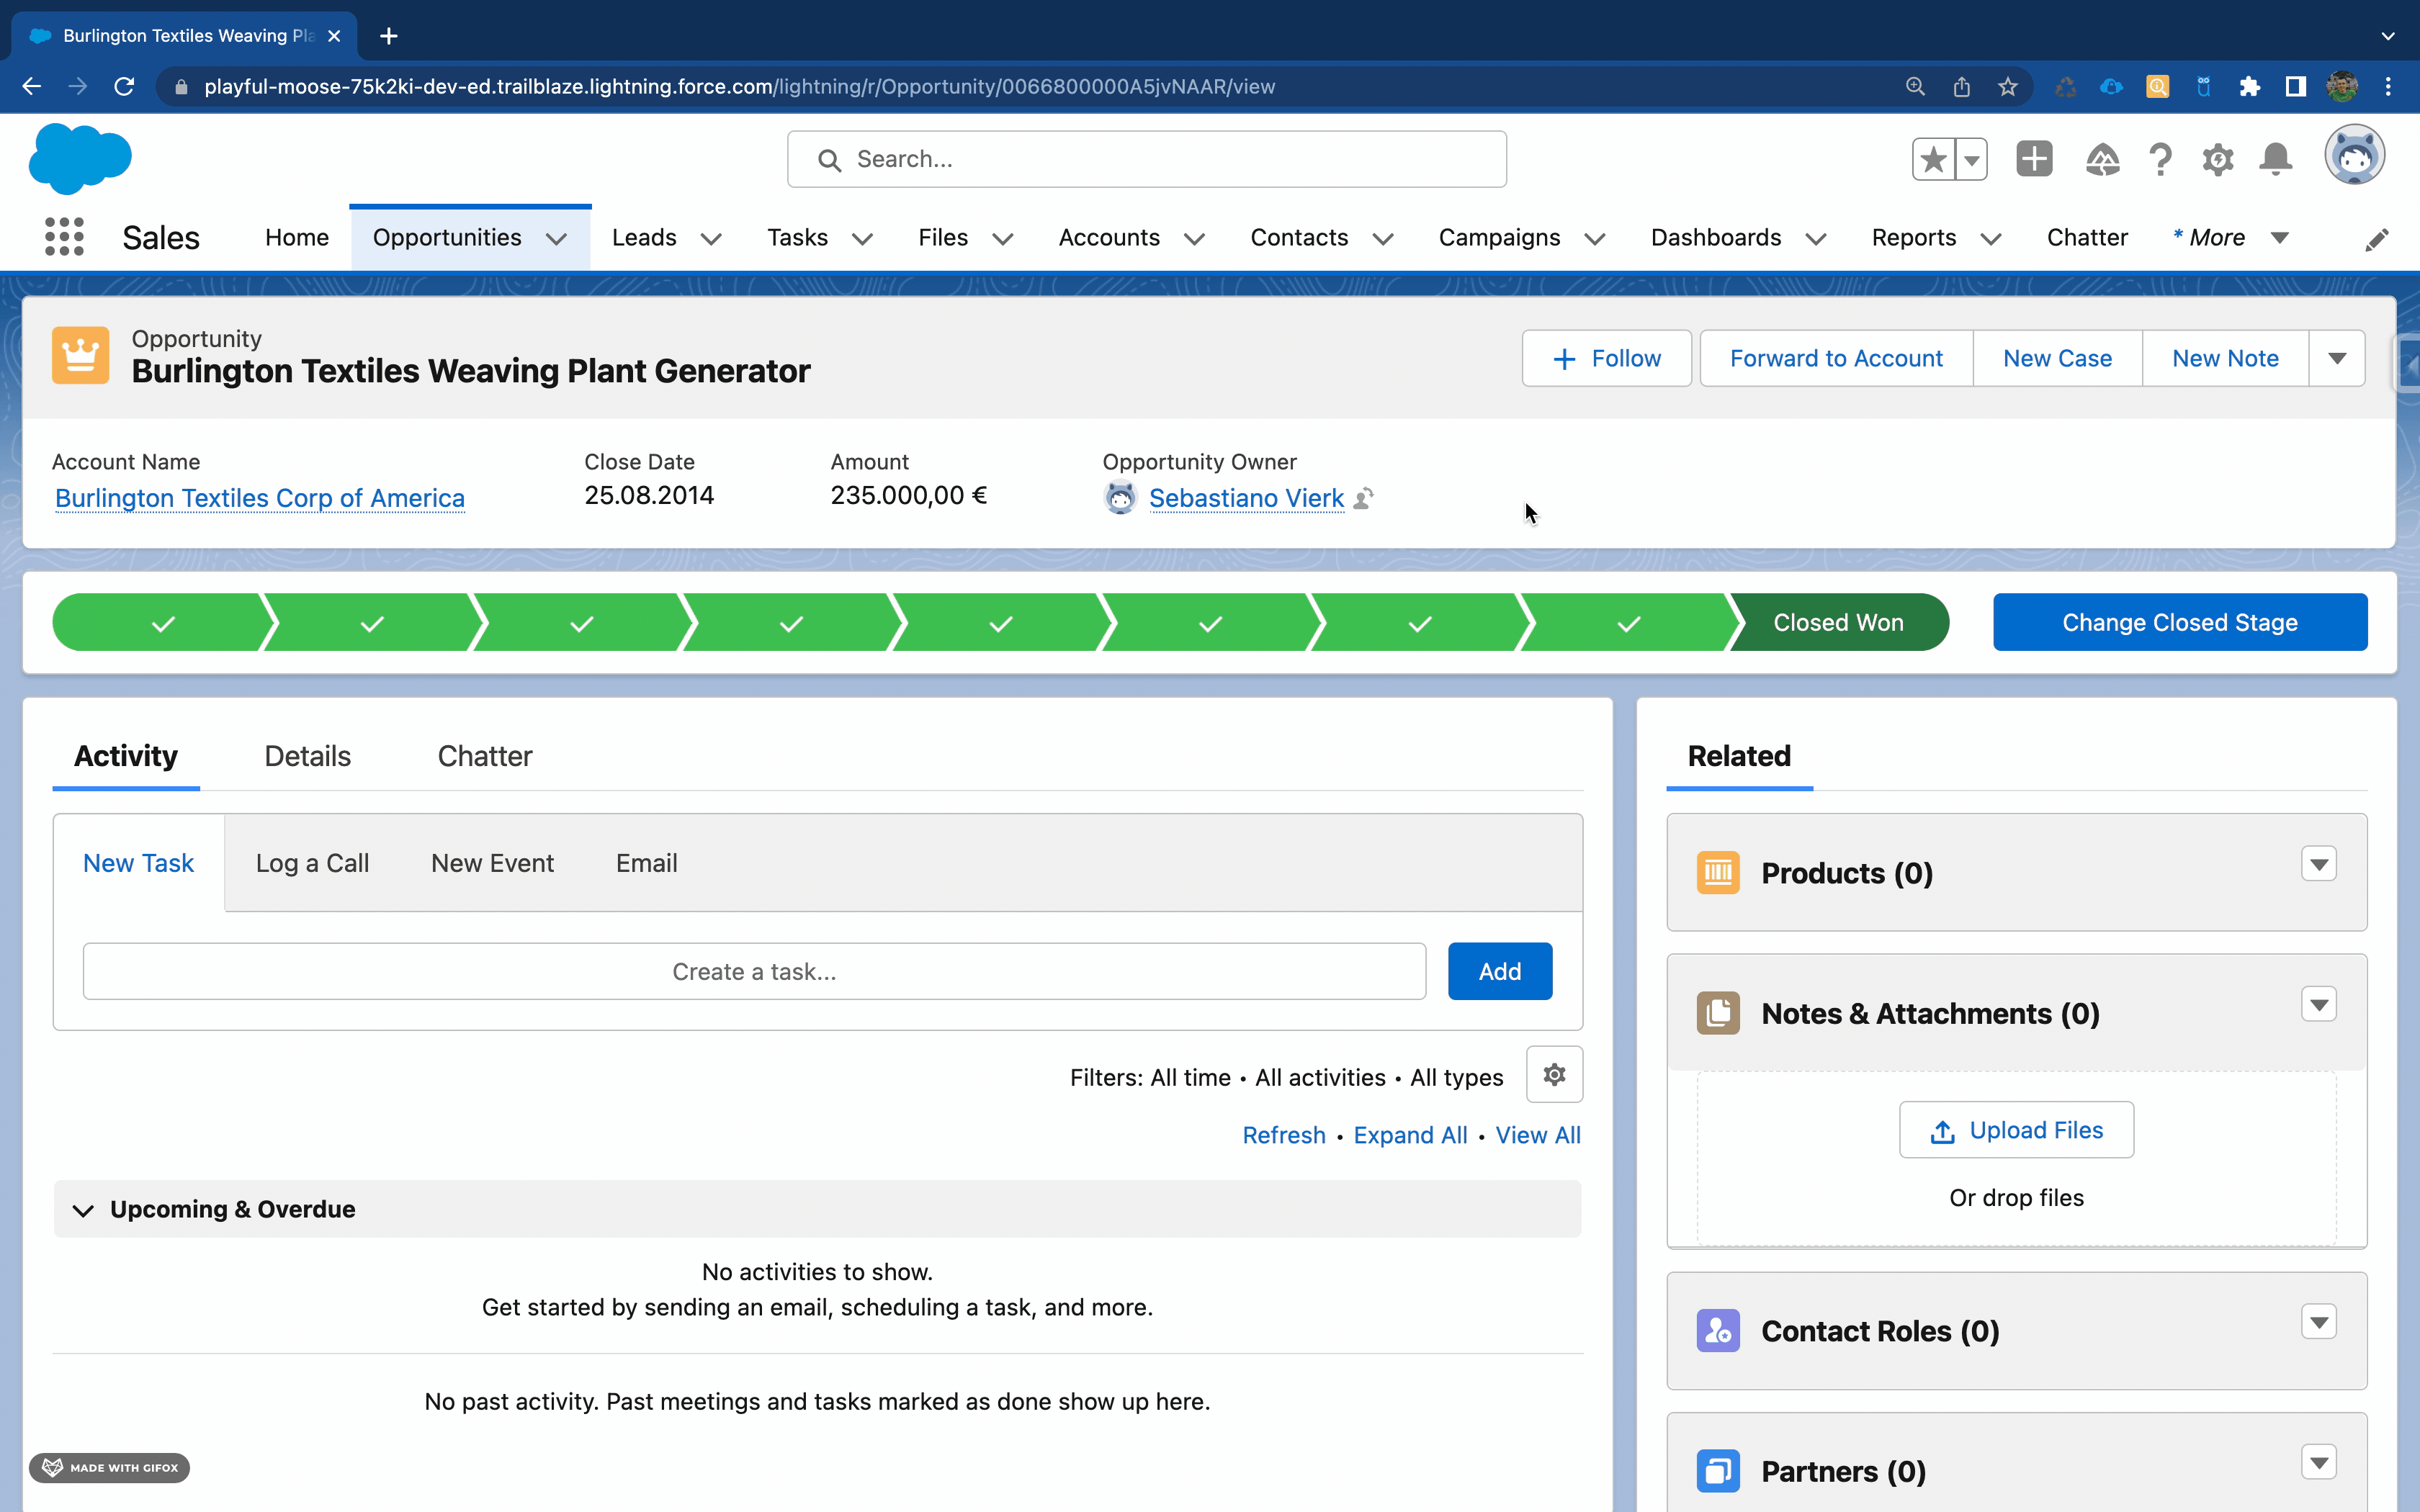
Task: Collapse the Upcoming & Overdue section
Action: pos(83,1210)
